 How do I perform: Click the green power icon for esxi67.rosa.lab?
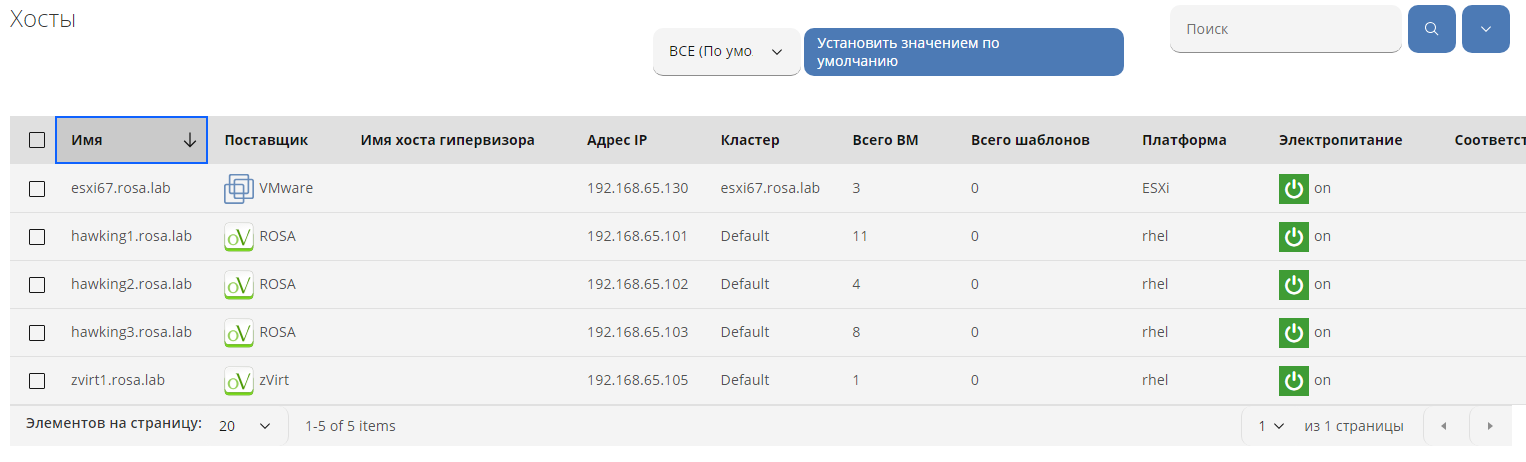pos(1294,188)
